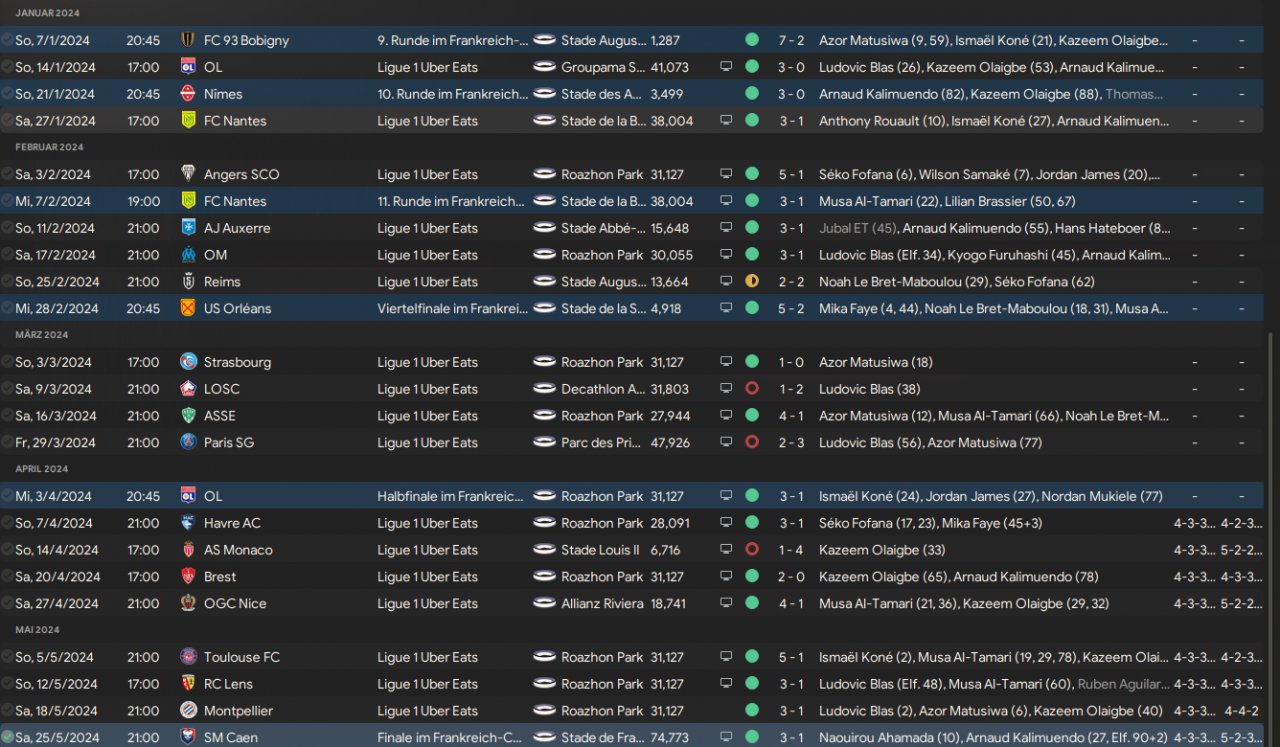The height and width of the screenshot is (747, 1280).
Task: Open the 7 - 2 result against FC 93 Bobigny
Action: (791, 40)
